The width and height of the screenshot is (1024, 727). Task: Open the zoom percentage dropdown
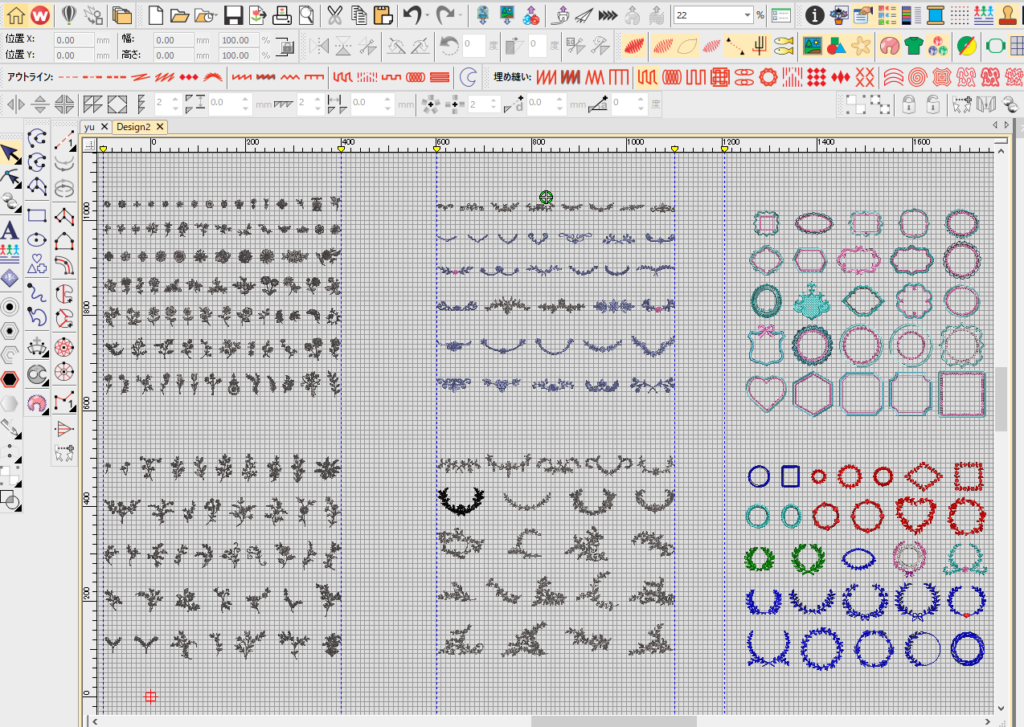(x=747, y=15)
